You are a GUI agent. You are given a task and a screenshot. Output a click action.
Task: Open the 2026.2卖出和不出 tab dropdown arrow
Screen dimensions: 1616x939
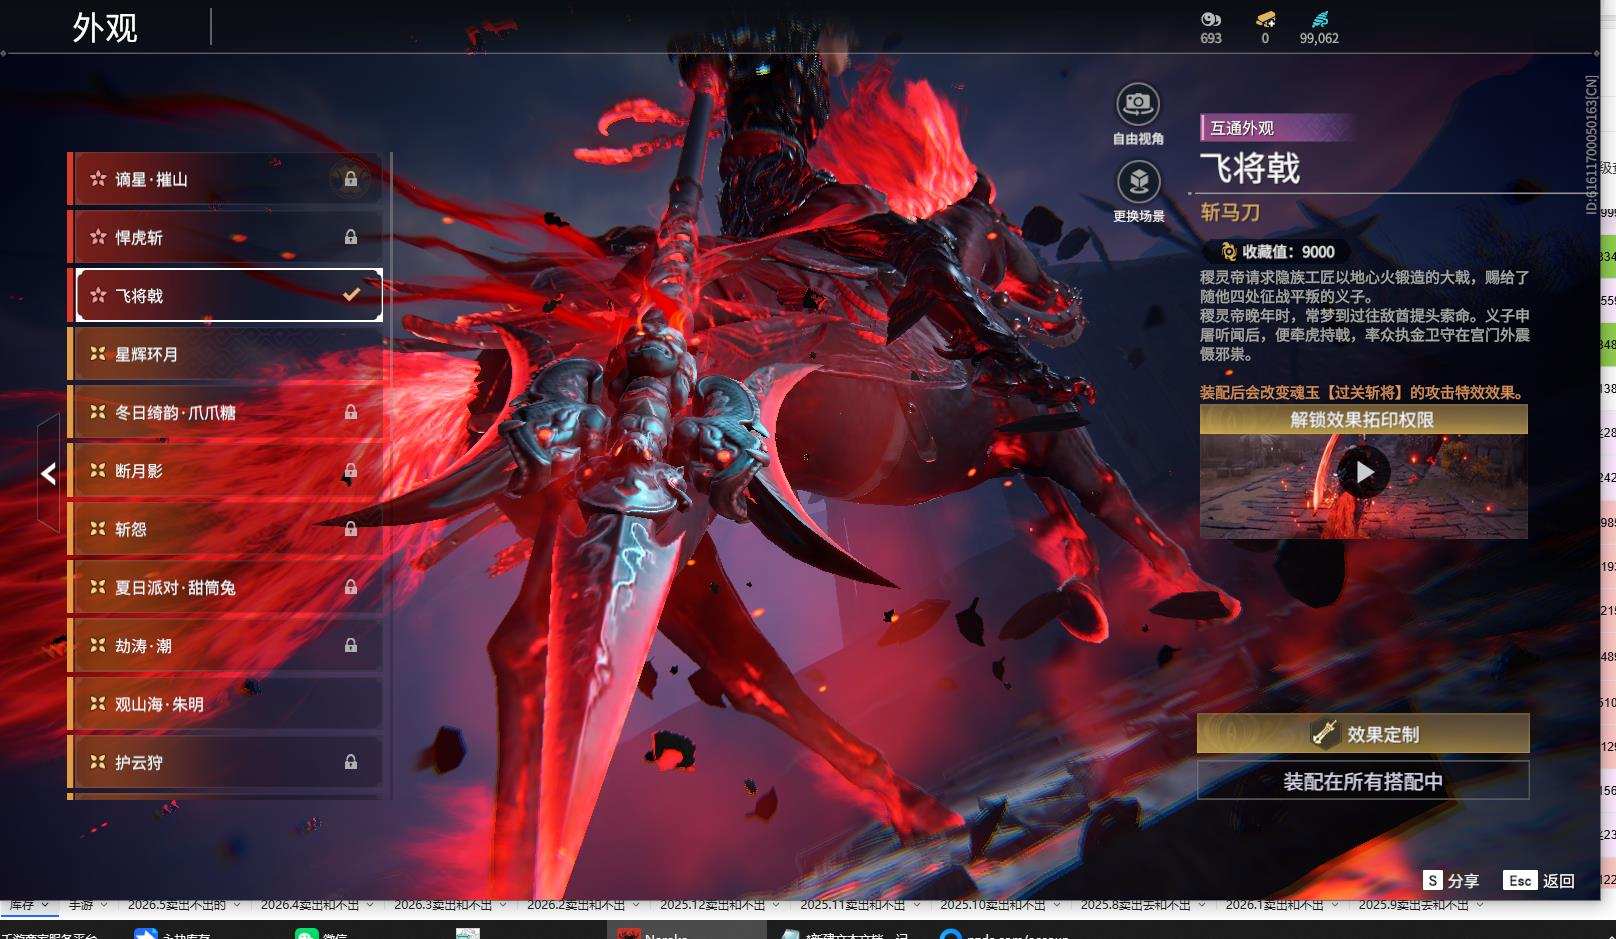coord(636,905)
